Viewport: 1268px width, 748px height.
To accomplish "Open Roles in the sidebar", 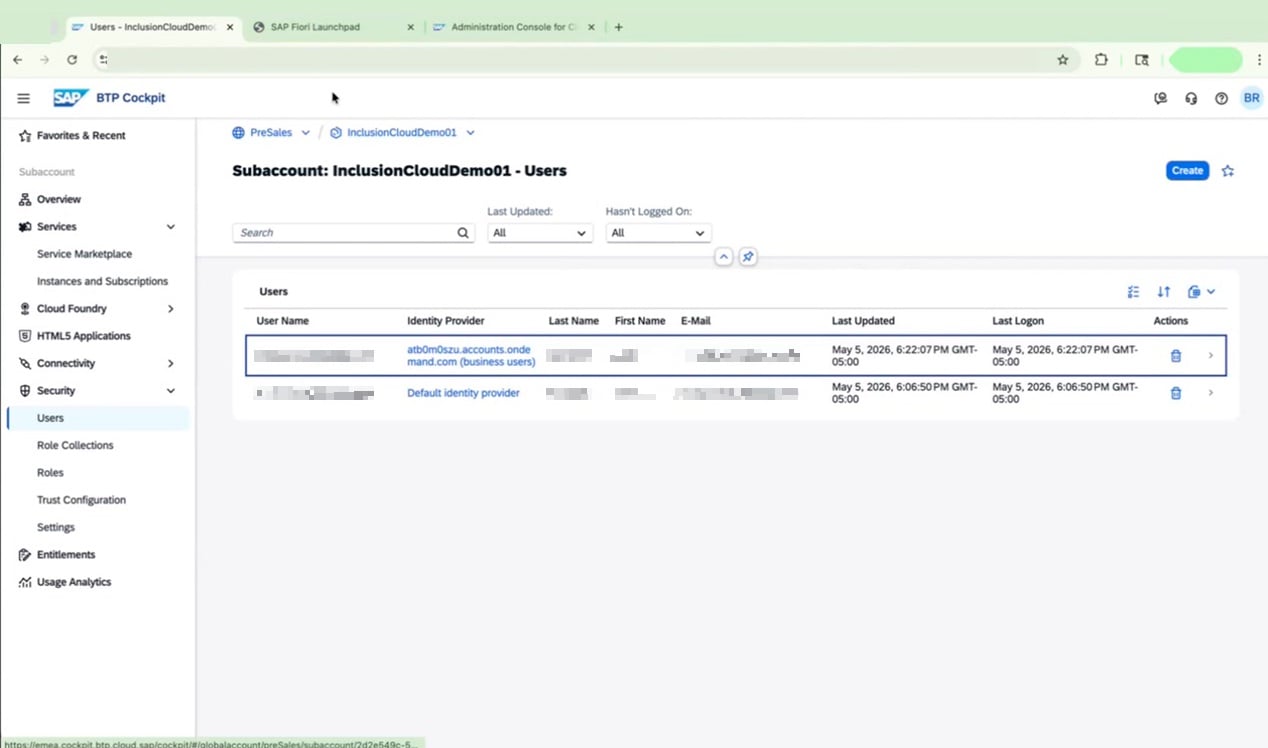I will coord(50,473).
